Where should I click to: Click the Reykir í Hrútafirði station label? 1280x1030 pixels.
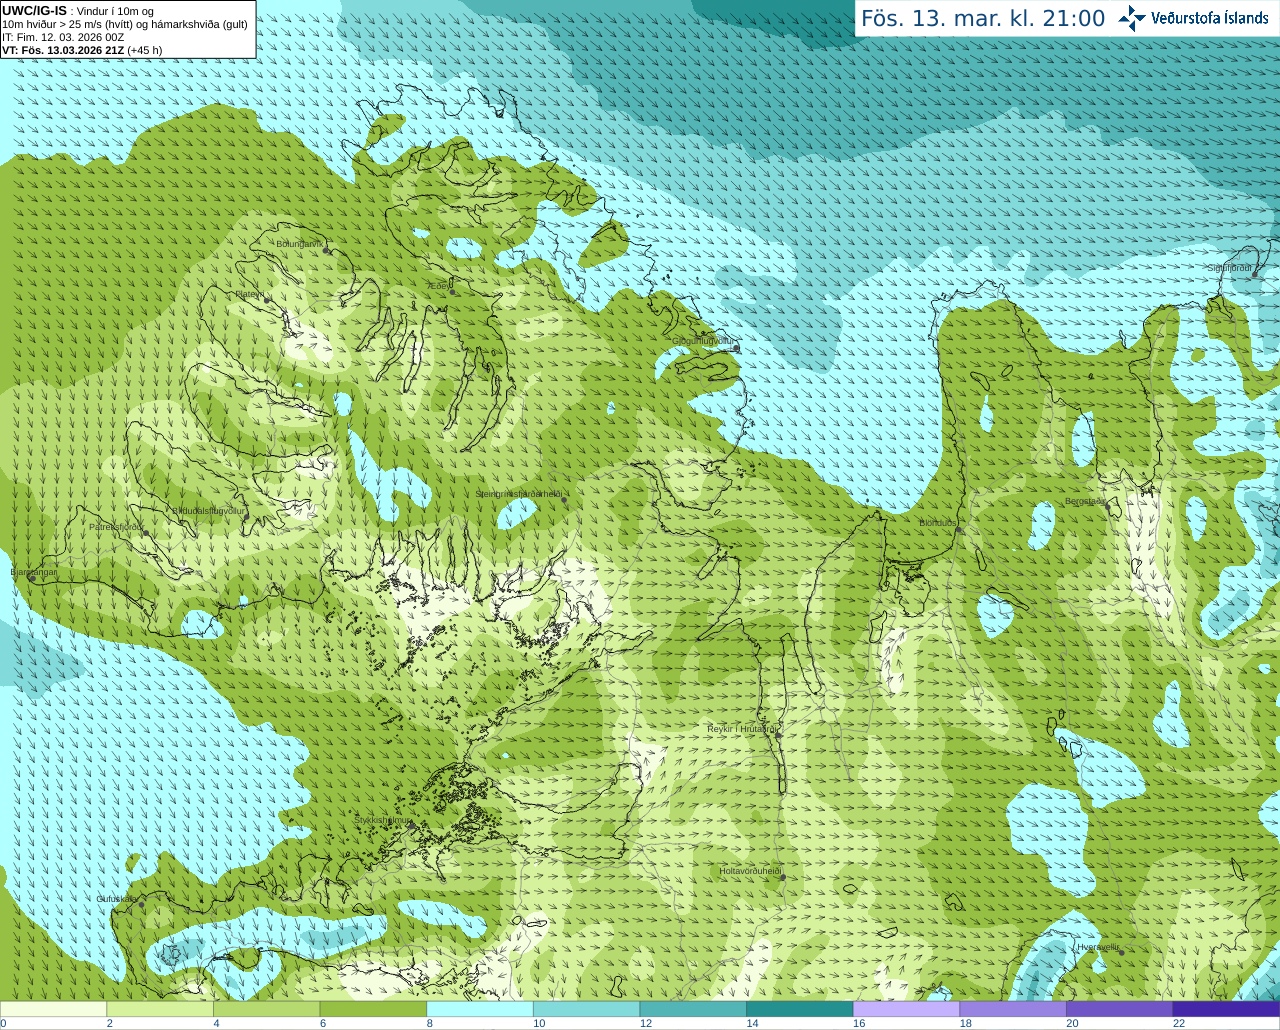pyautogui.click(x=743, y=729)
